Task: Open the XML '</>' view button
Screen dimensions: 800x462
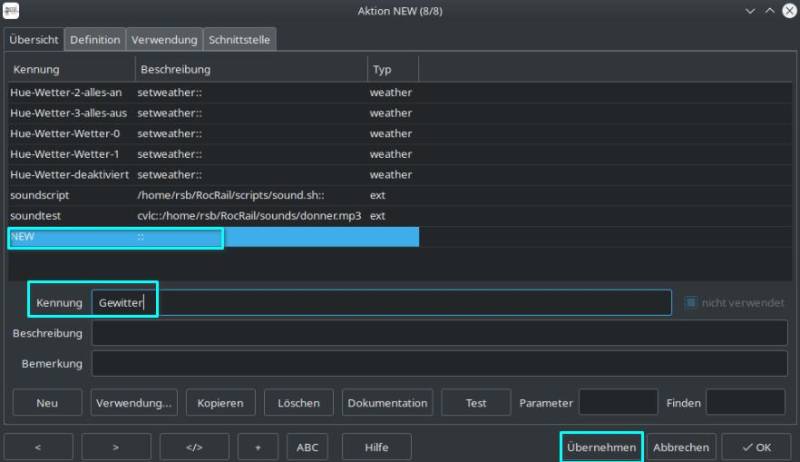Action: 194,447
